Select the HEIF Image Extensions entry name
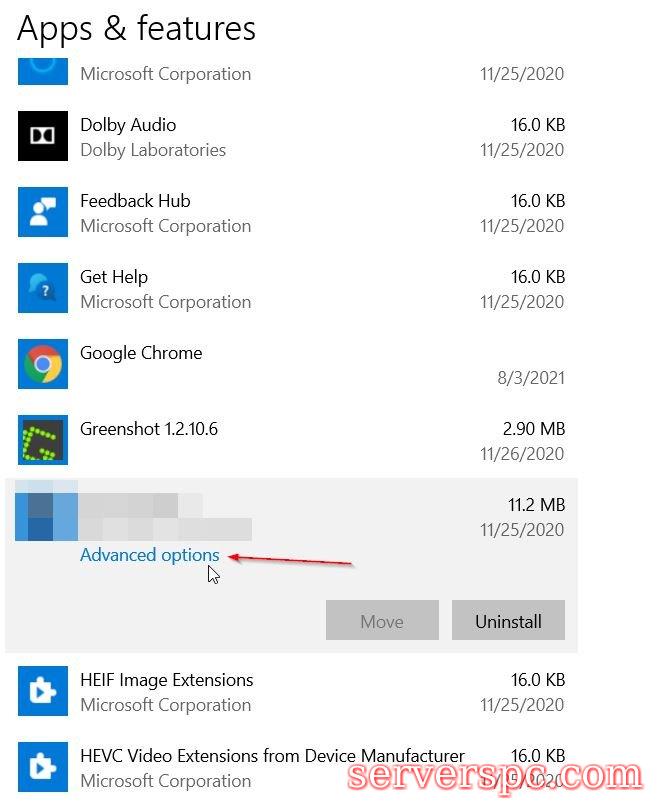Screen dimensions: 659x802 point(167,680)
